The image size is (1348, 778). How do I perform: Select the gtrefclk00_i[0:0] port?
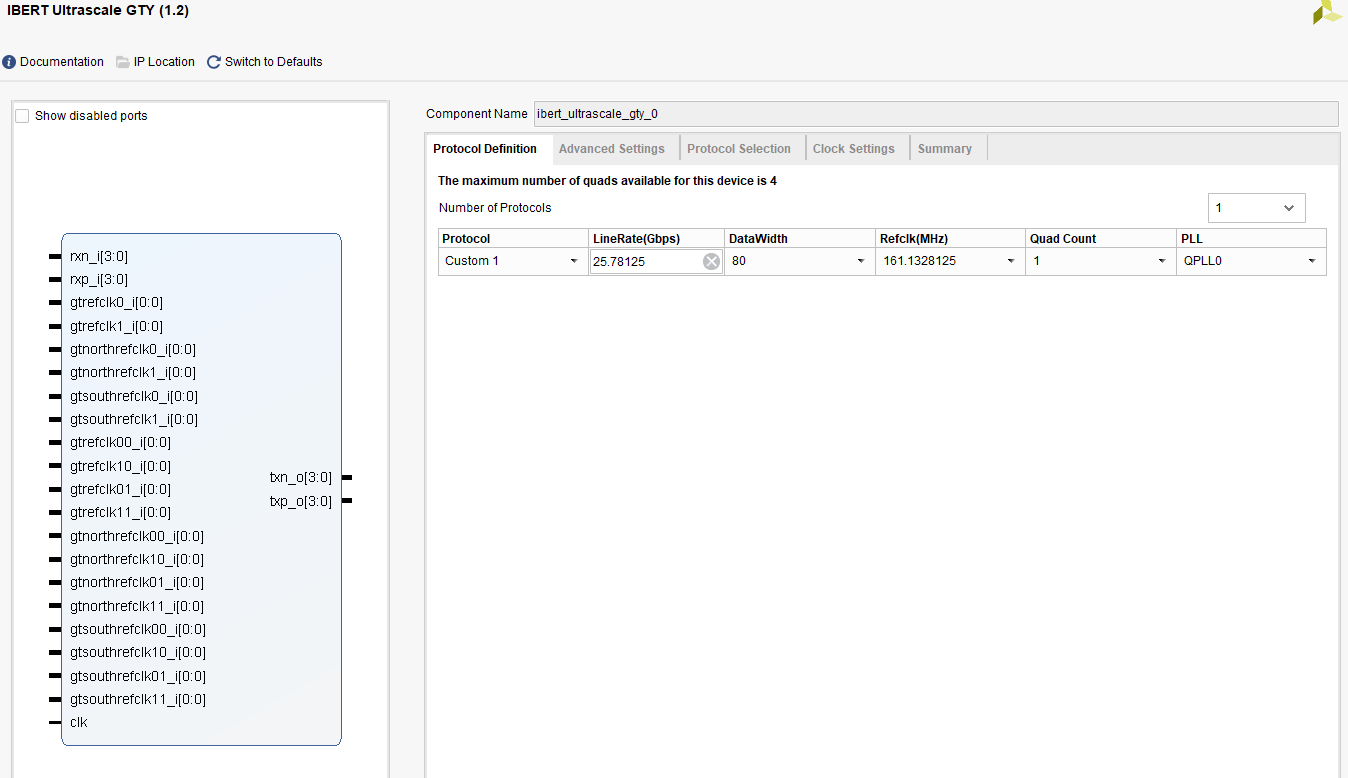[120, 443]
